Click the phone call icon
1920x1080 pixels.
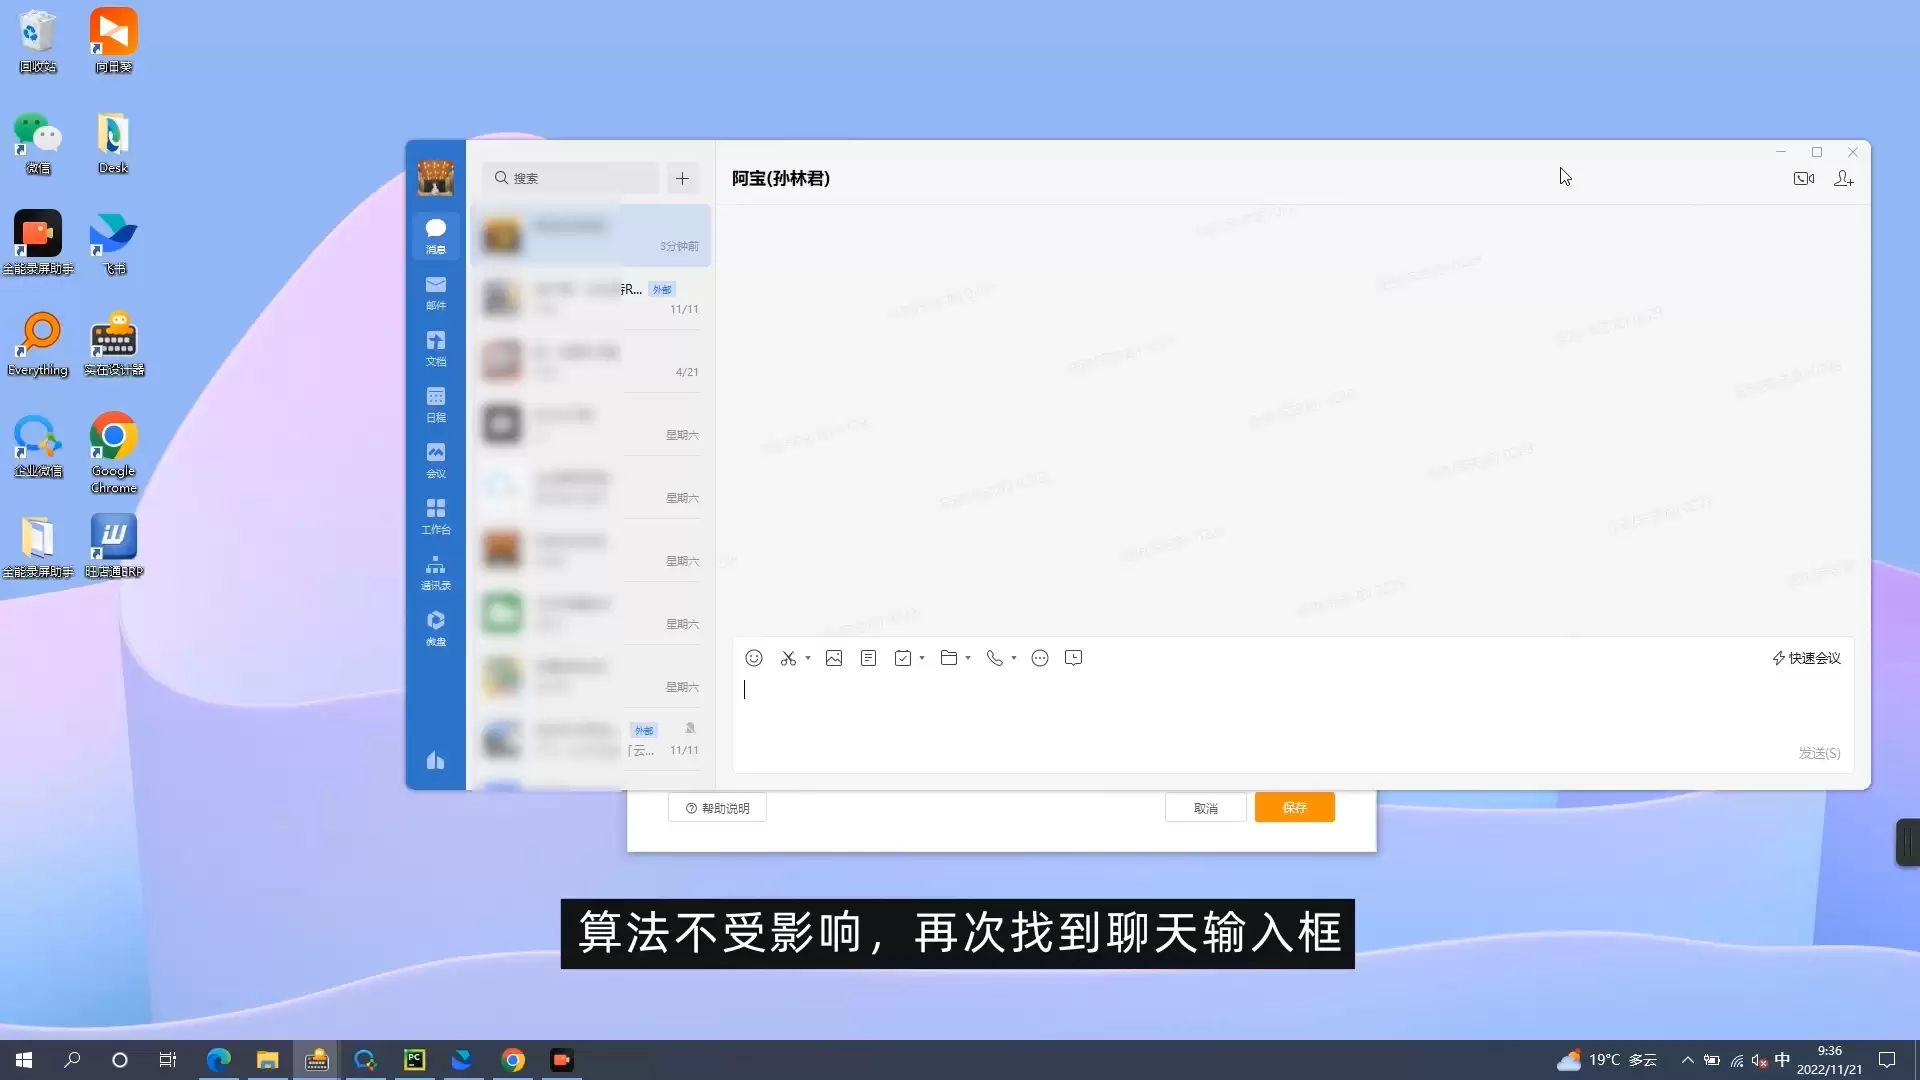point(994,658)
